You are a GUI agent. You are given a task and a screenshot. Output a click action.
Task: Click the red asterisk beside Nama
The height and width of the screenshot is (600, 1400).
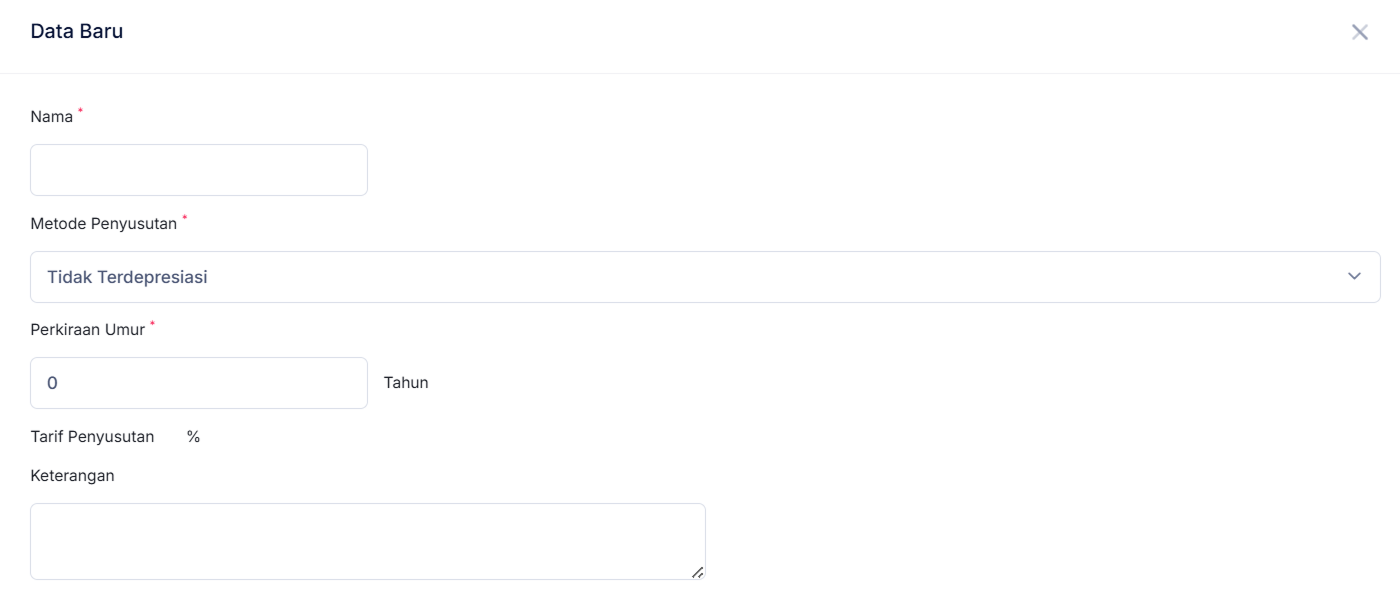coord(81,110)
